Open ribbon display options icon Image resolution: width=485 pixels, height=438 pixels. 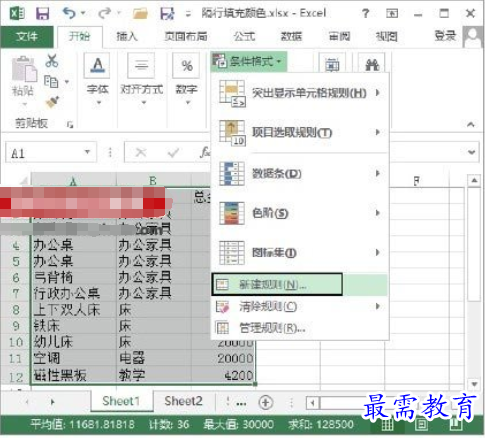click(x=392, y=13)
